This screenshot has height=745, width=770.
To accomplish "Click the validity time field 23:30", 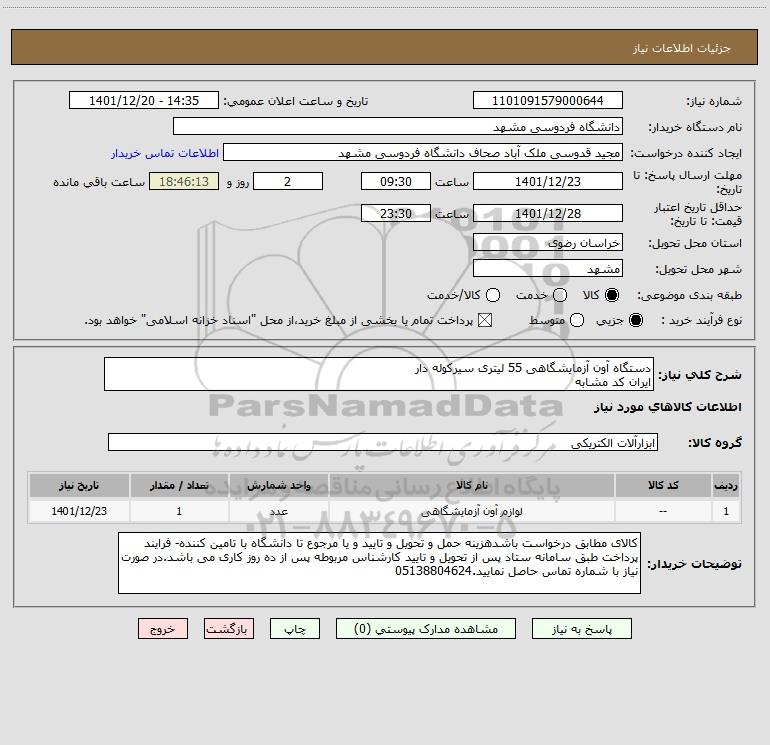I will point(396,213).
